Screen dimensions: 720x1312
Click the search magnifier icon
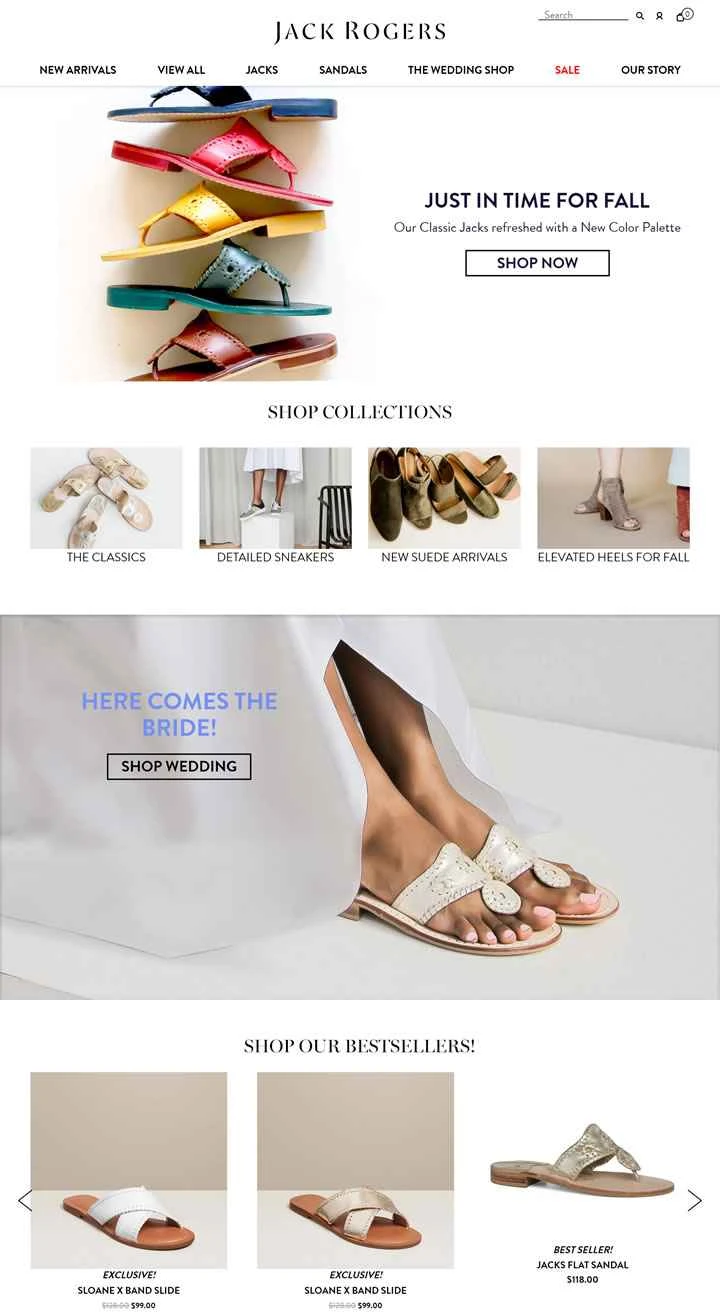[640, 16]
